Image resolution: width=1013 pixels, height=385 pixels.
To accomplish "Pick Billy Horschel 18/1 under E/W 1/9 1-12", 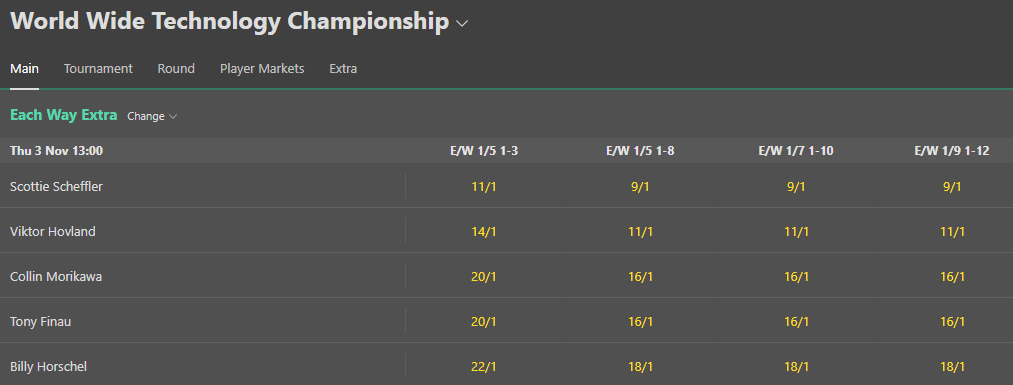I will [952, 366].
